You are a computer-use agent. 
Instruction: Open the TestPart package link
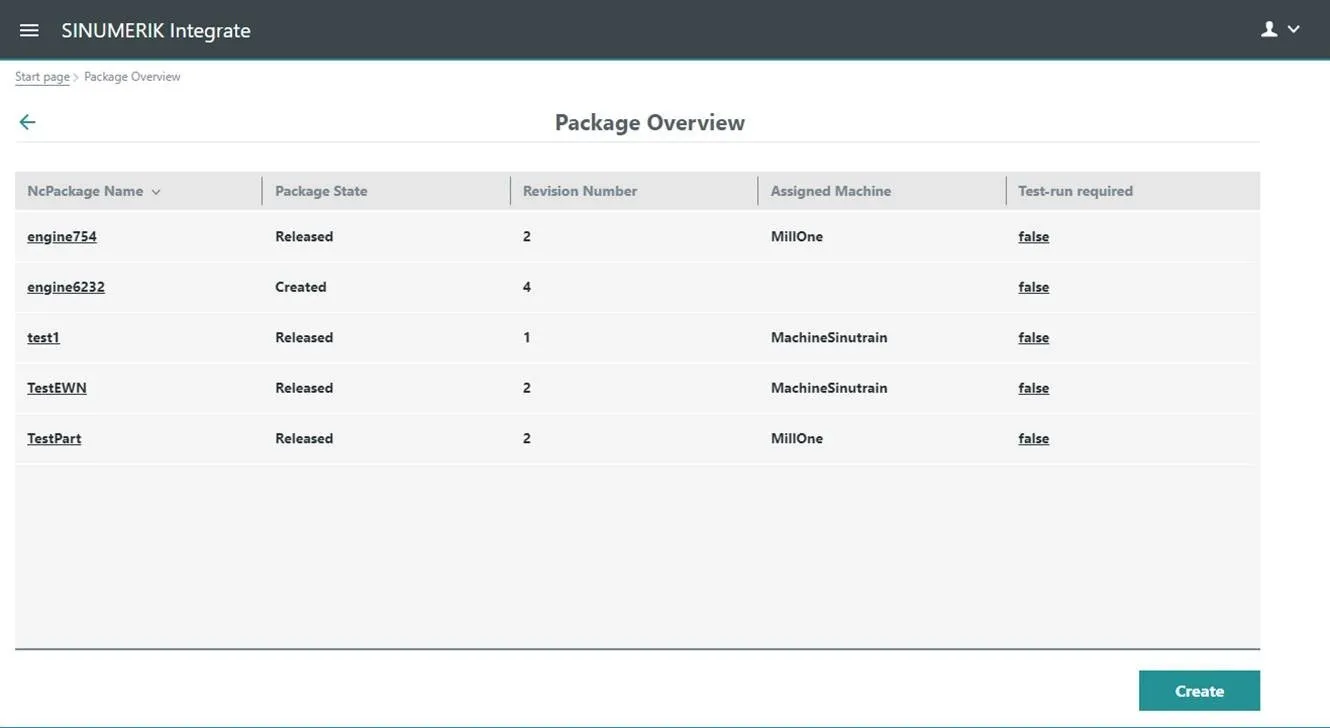pyautogui.click(x=53, y=438)
